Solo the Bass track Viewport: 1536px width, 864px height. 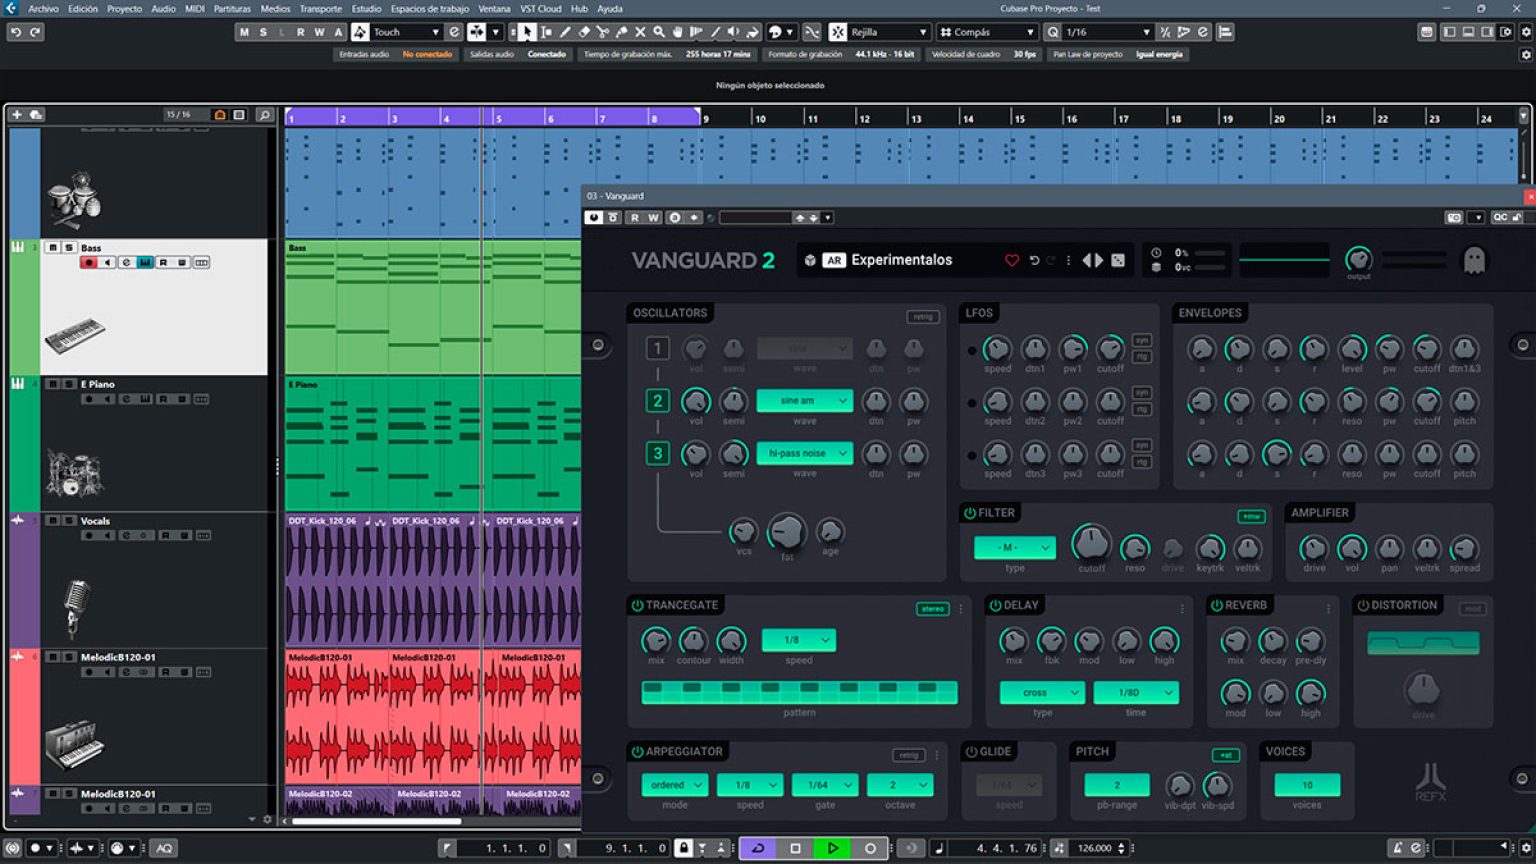click(69, 247)
